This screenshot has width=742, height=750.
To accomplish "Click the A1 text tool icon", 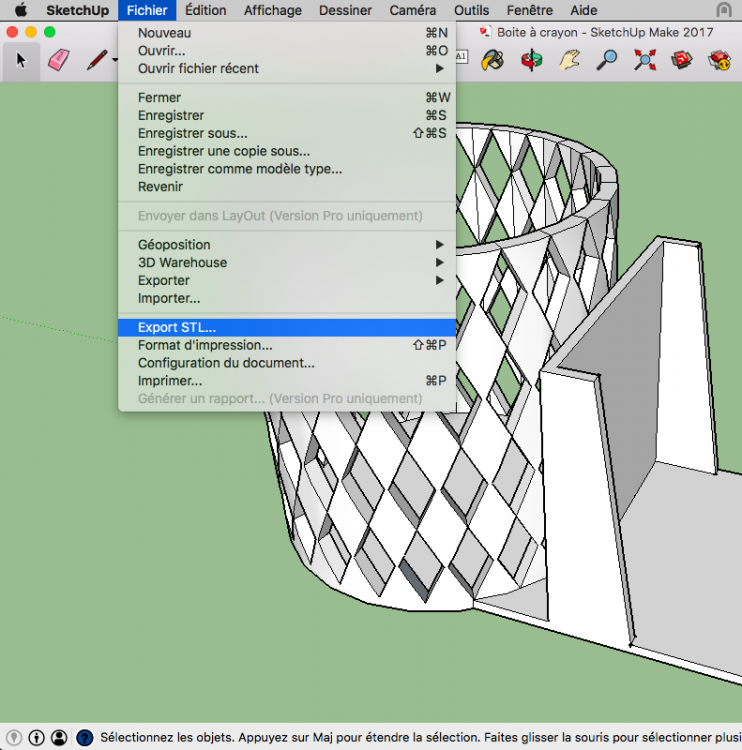I will click(x=461, y=56).
